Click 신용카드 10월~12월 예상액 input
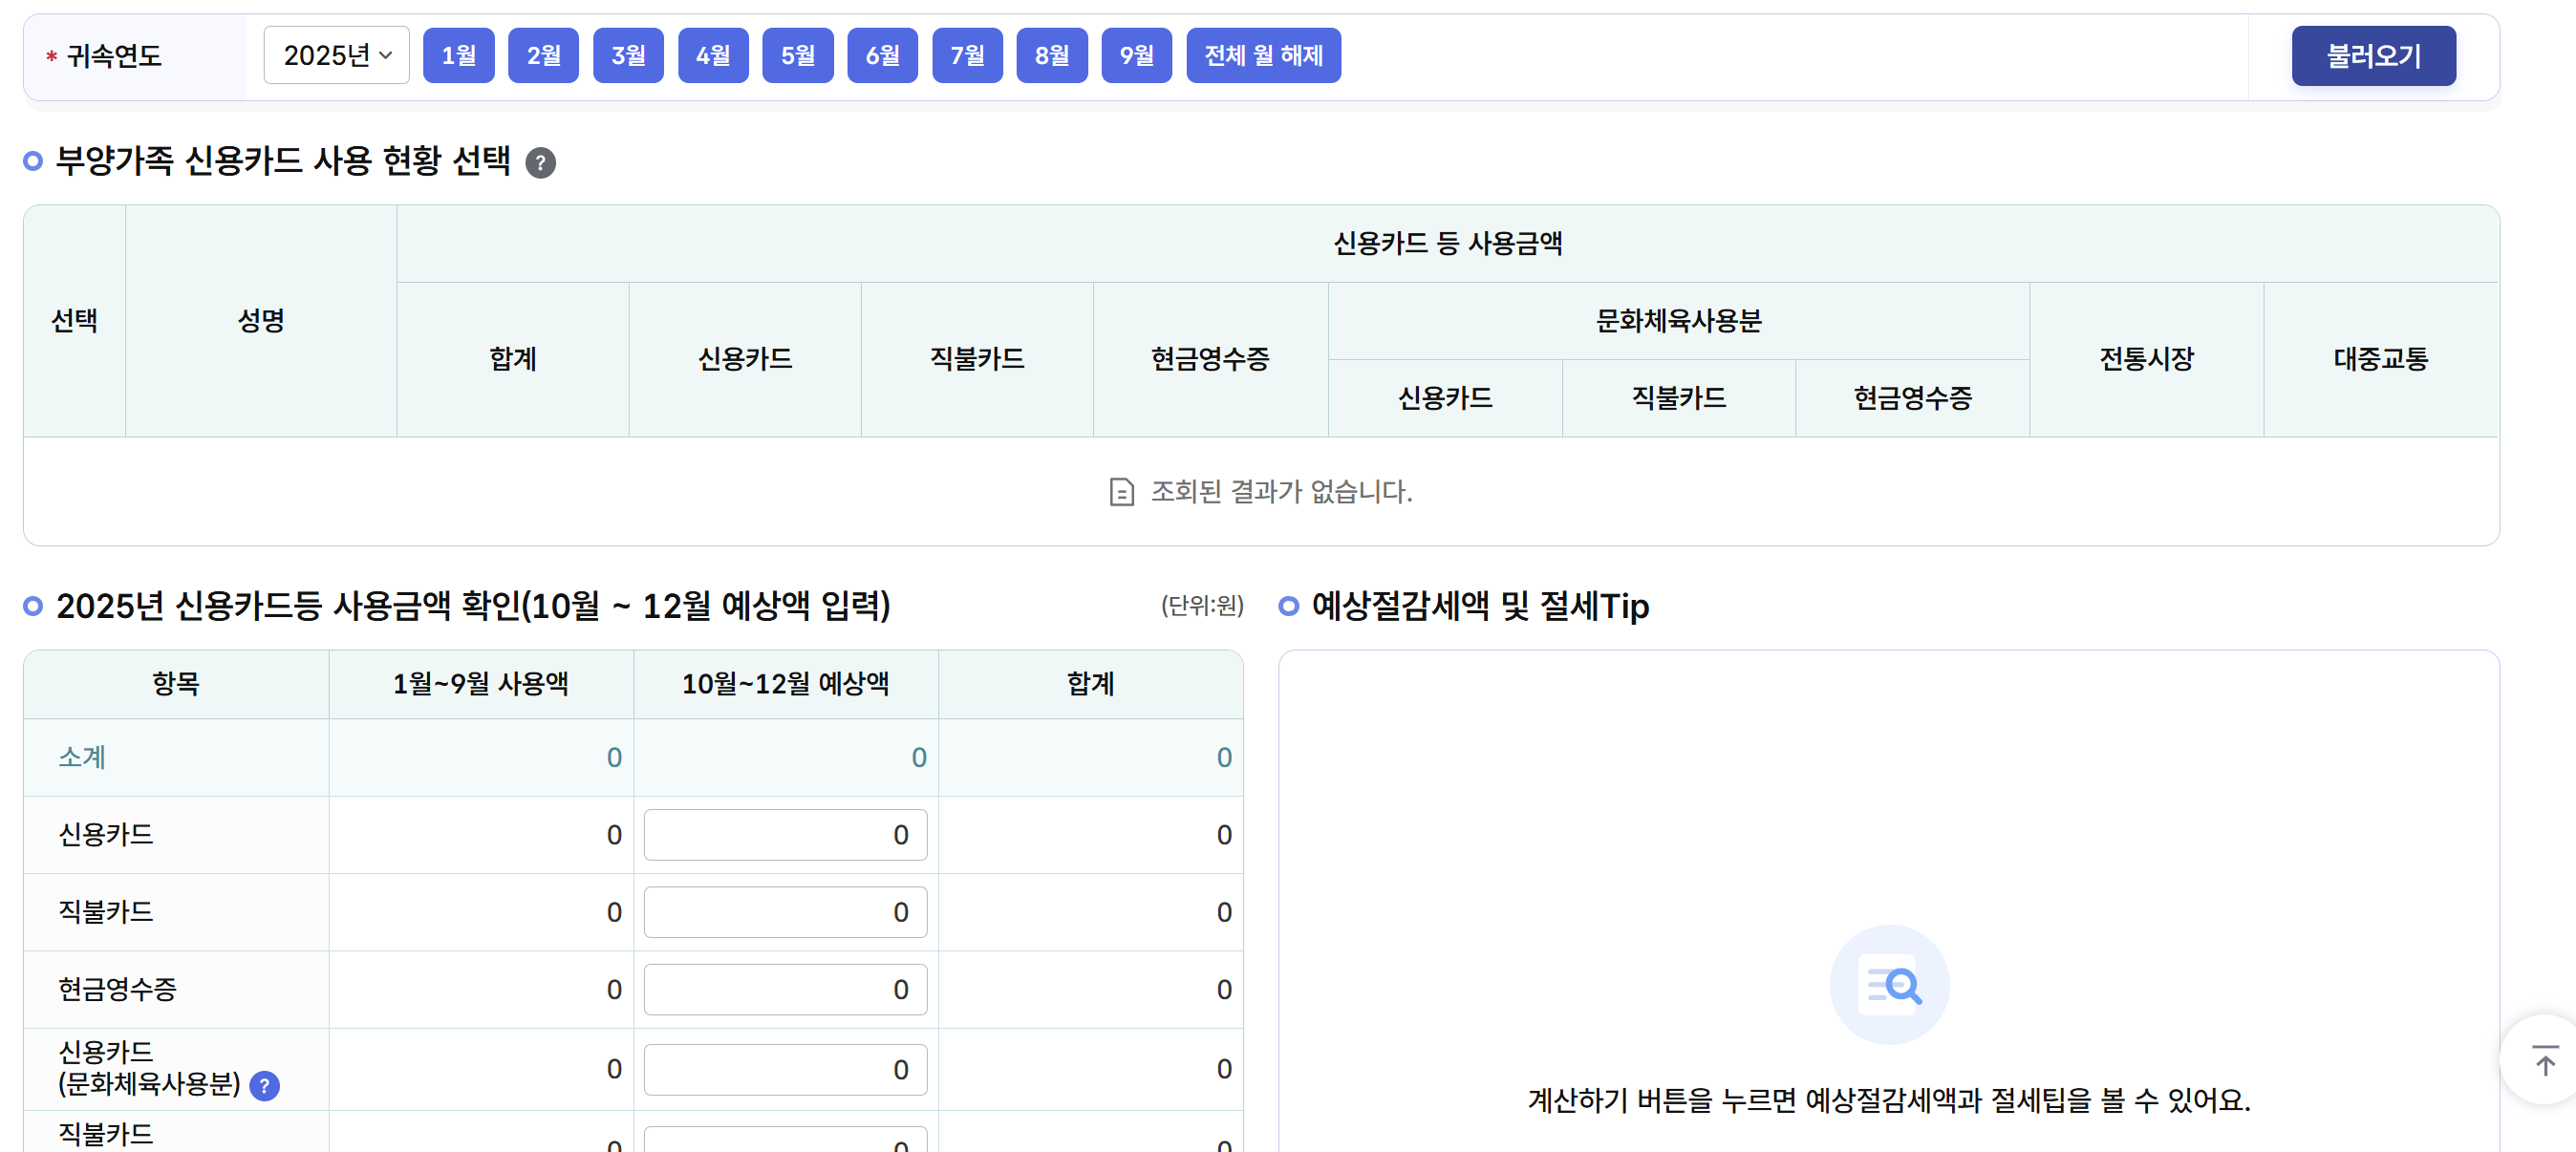 (785, 834)
